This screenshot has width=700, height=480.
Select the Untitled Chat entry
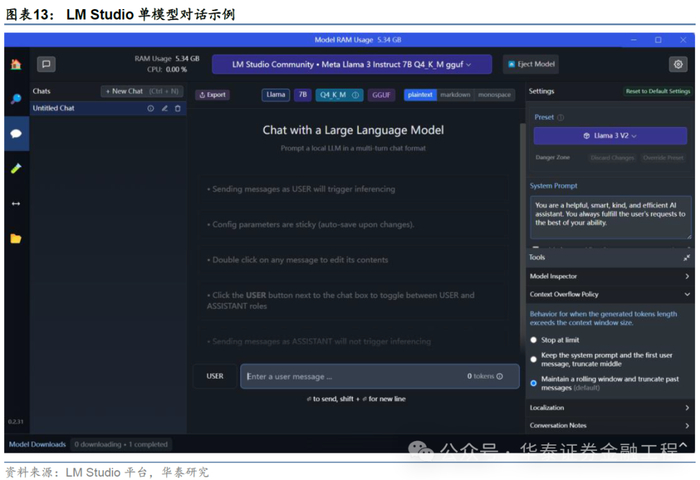[x=107, y=109]
